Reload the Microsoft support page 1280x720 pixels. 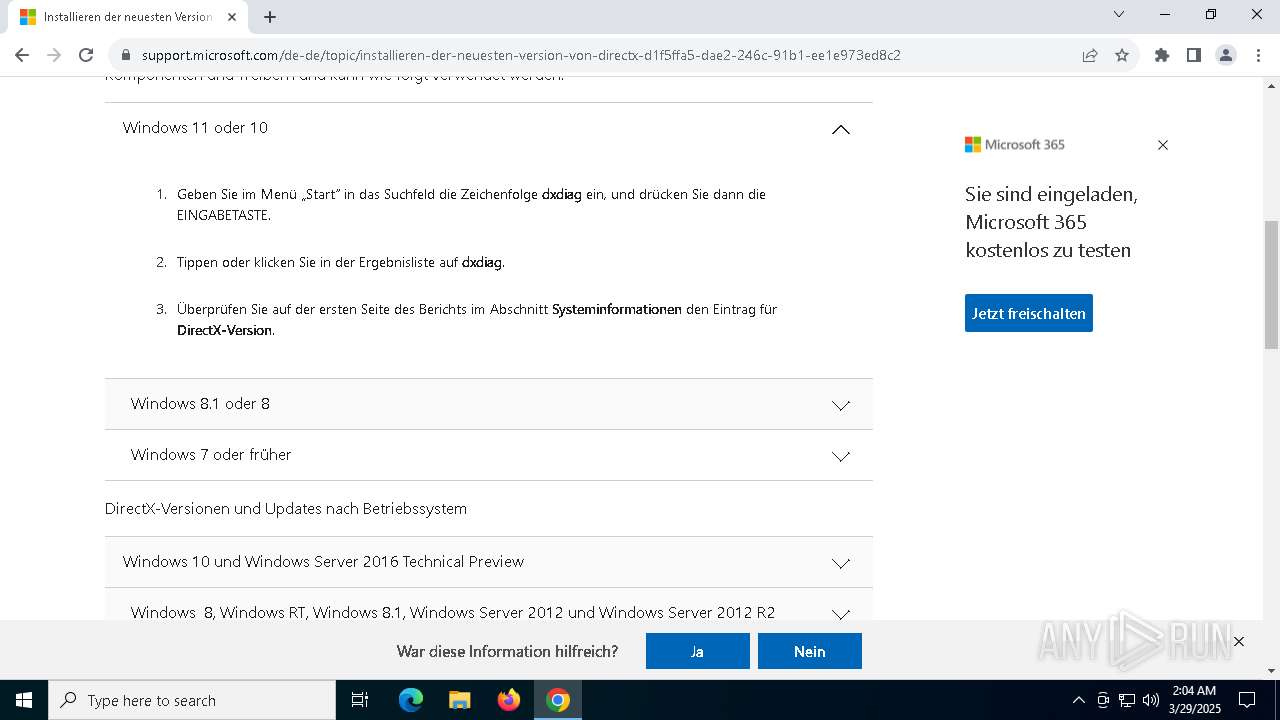(86, 55)
